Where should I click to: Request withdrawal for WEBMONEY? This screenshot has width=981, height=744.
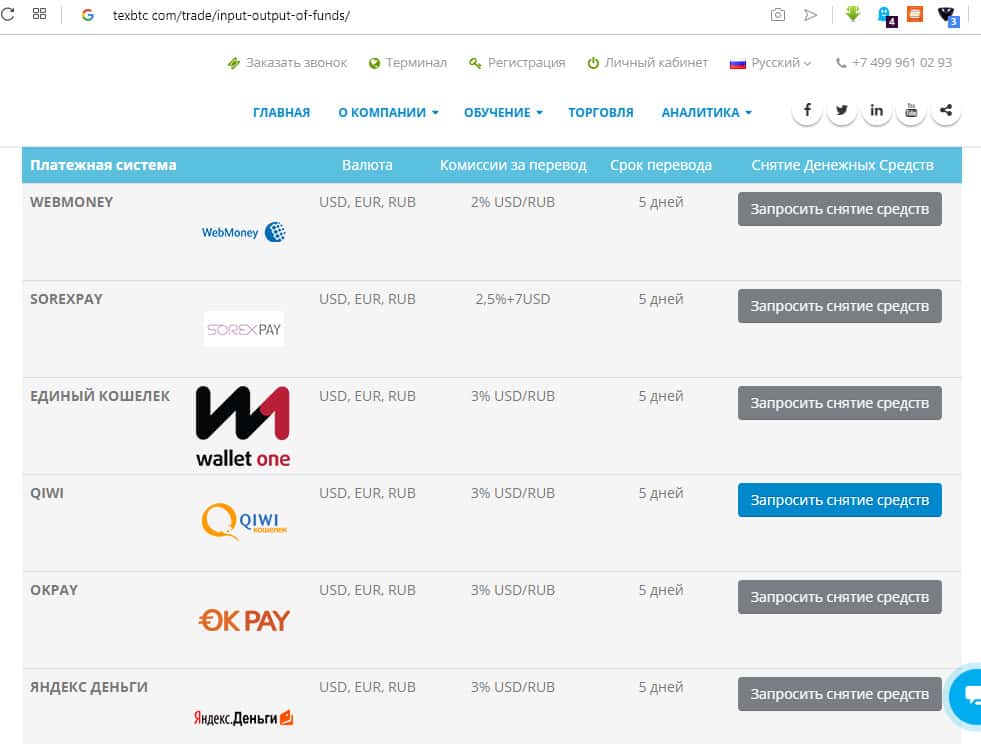pos(840,209)
